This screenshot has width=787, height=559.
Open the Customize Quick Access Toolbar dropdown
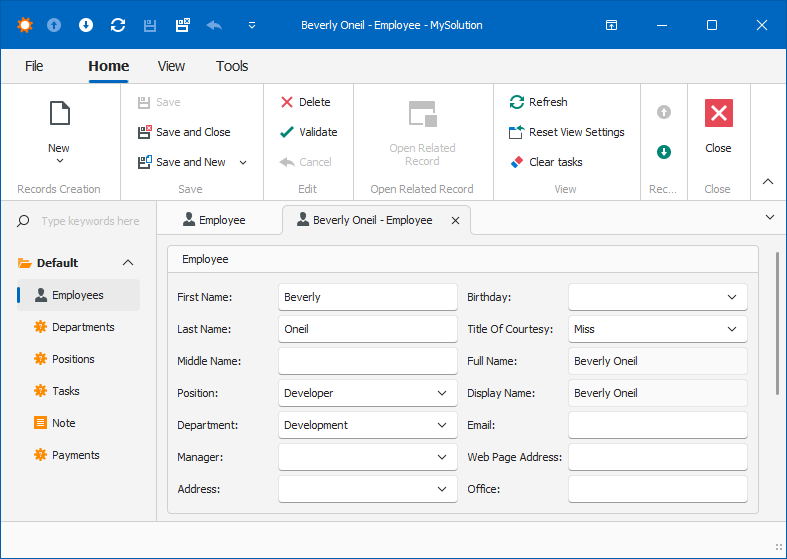(252, 25)
